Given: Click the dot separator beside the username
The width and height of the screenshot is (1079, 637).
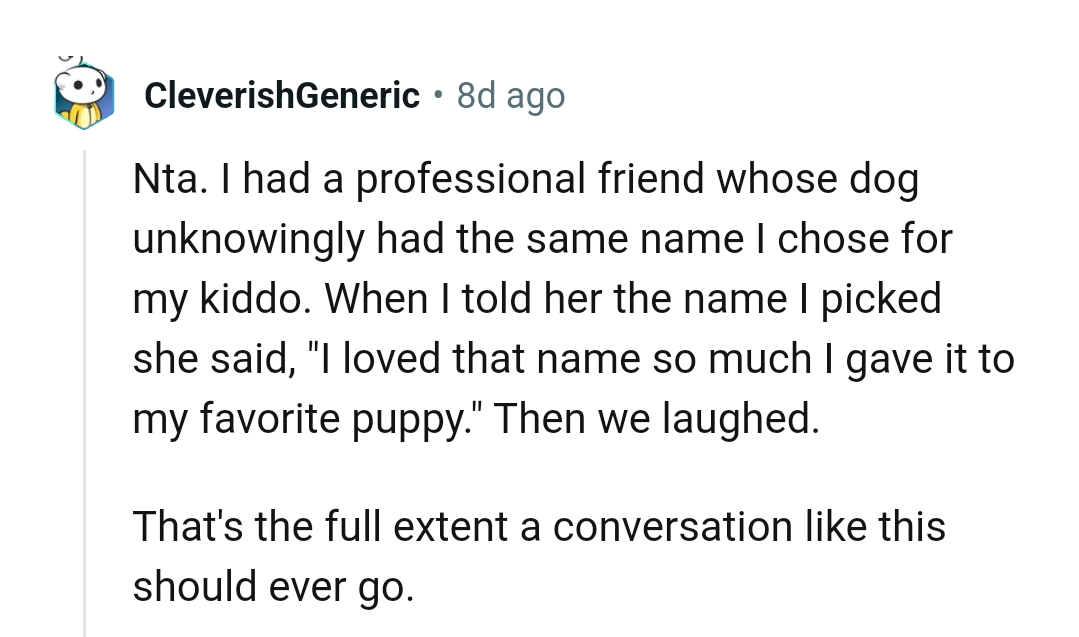Looking at the screenshot, I should [438, 96].
